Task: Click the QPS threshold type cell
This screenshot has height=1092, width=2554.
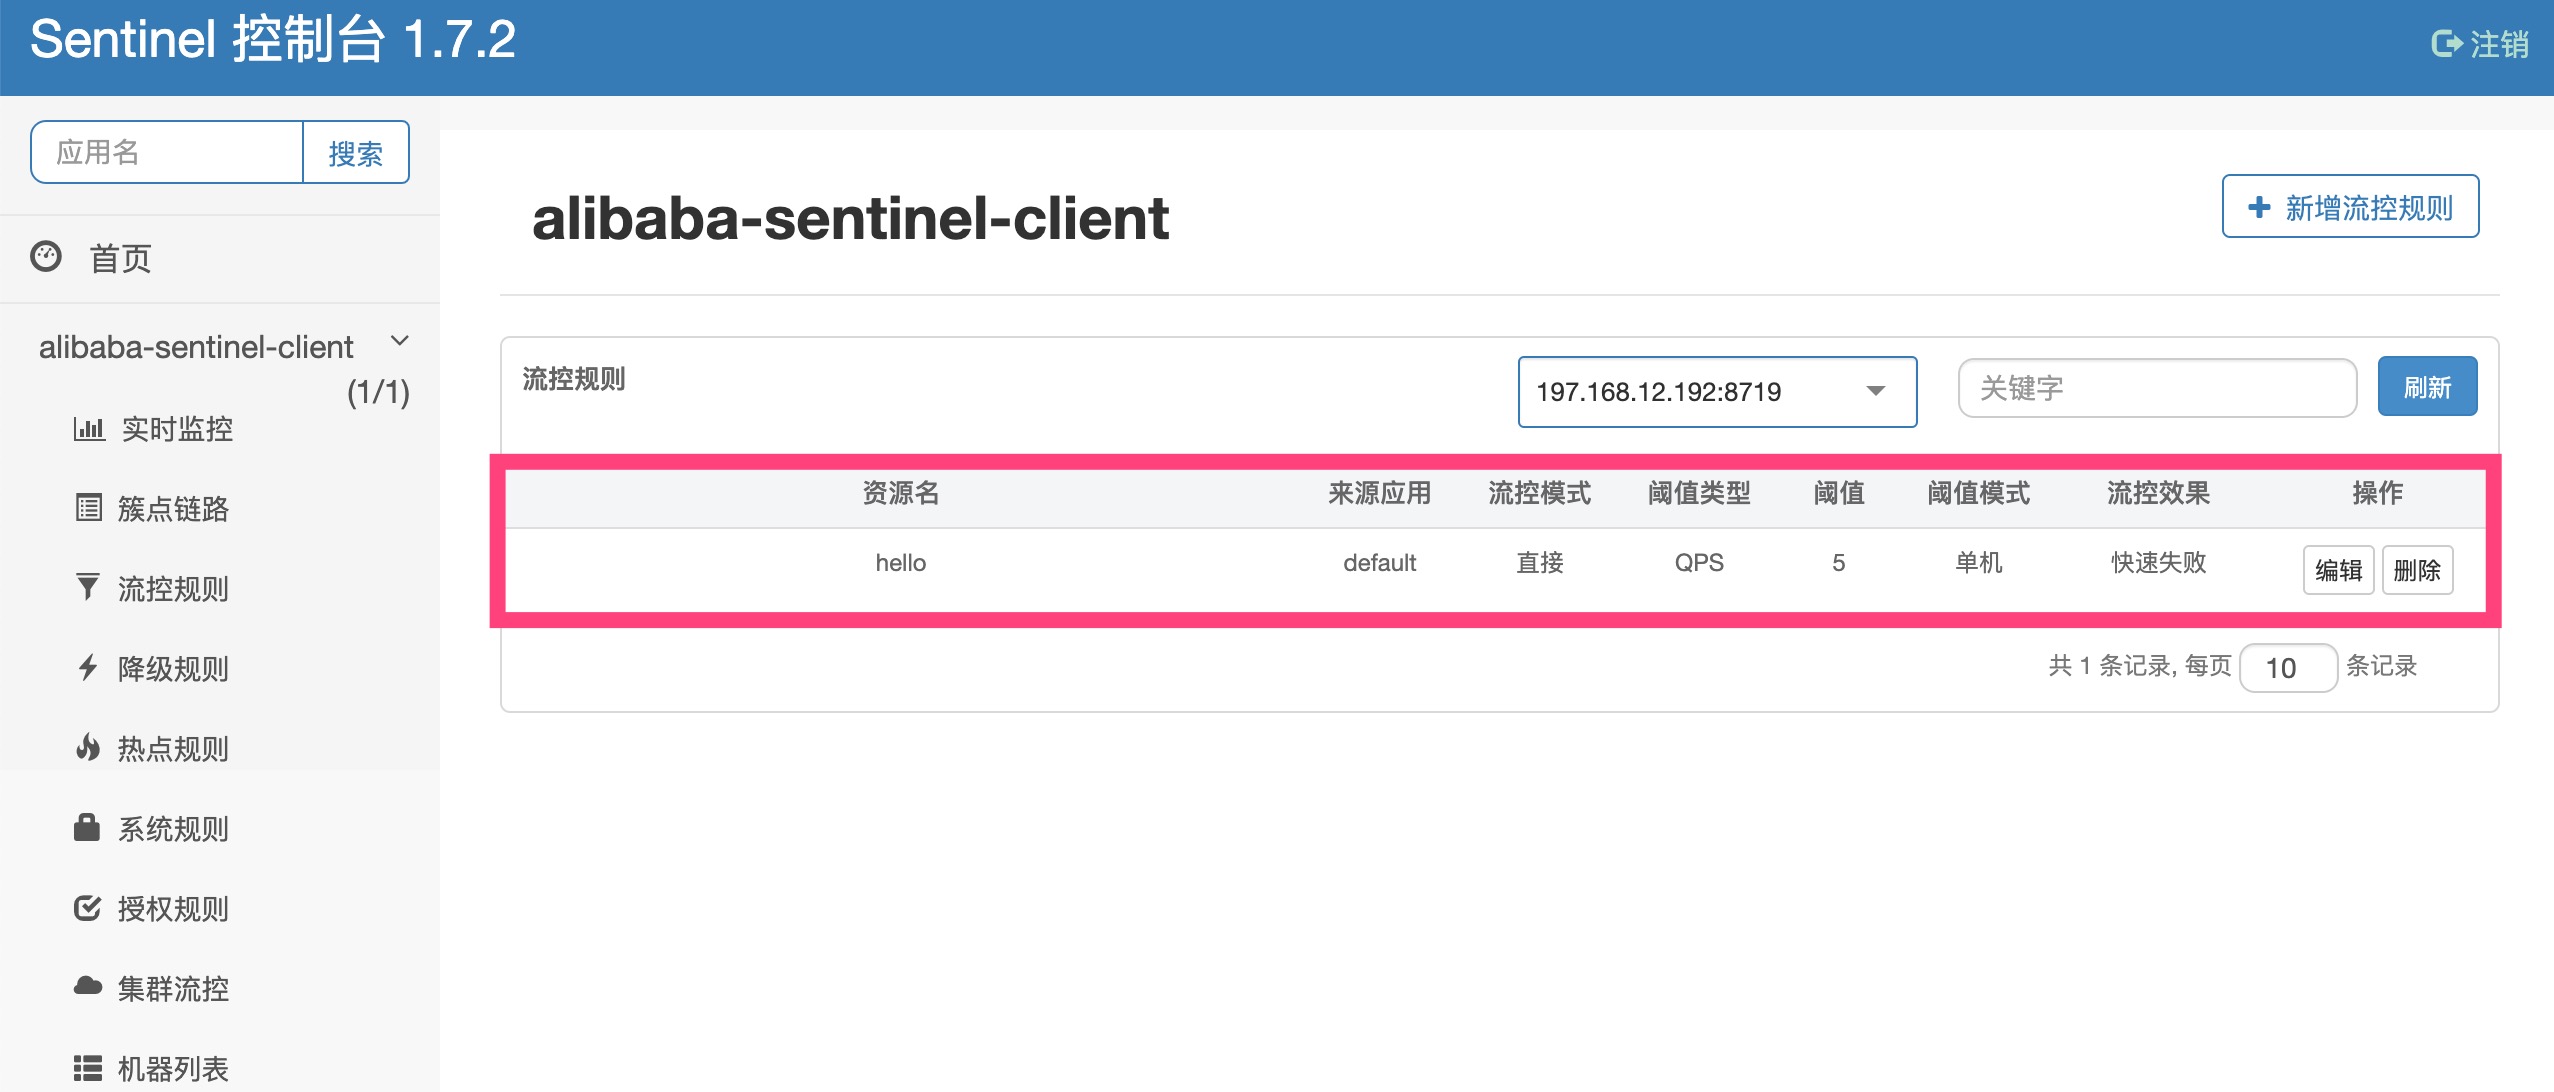Action: tap(1699, 563)
